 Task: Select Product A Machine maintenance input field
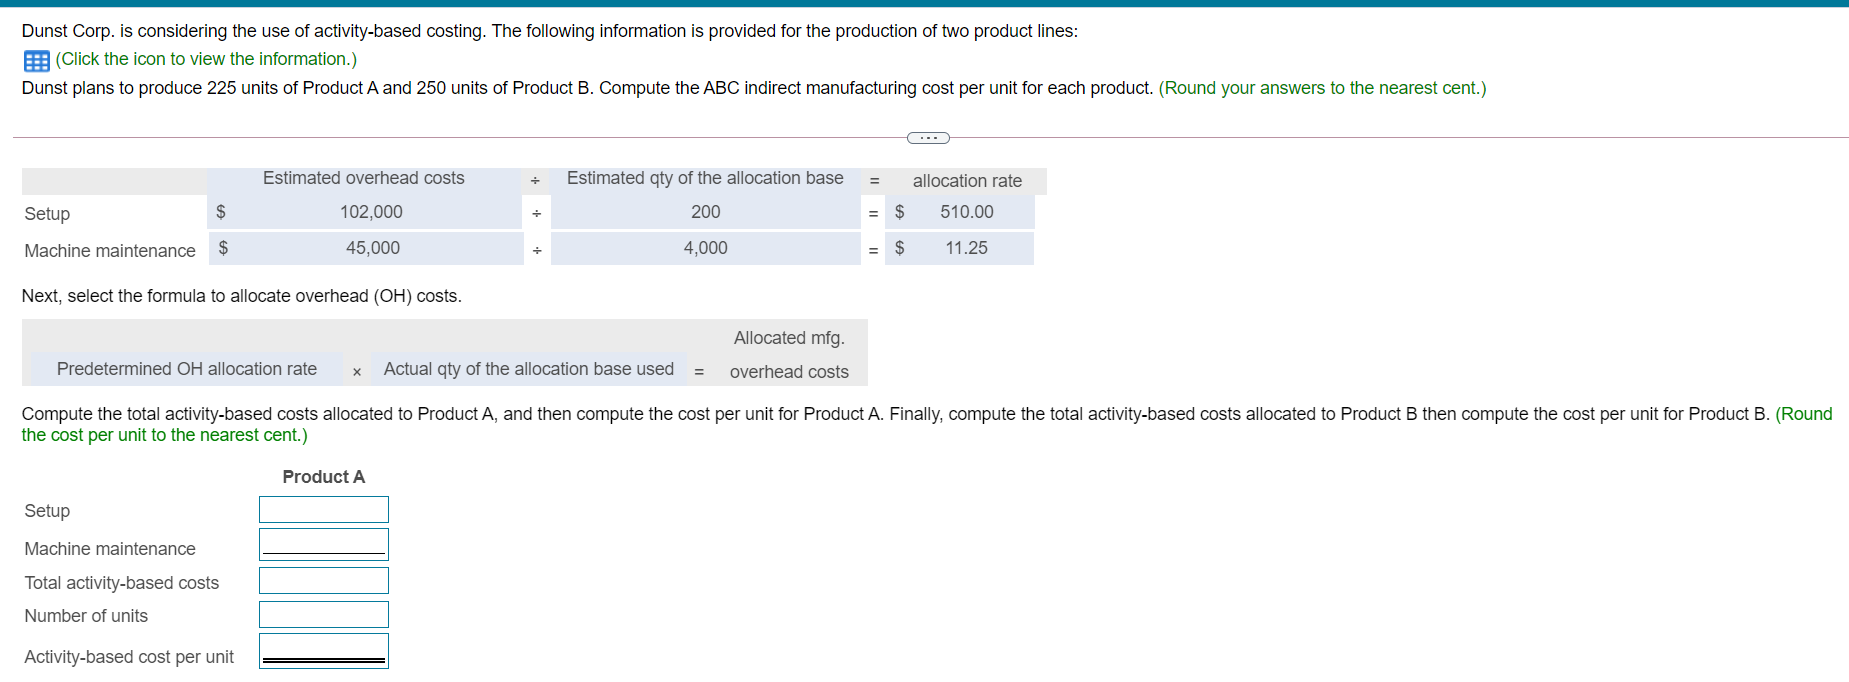(x=324, y=545)
